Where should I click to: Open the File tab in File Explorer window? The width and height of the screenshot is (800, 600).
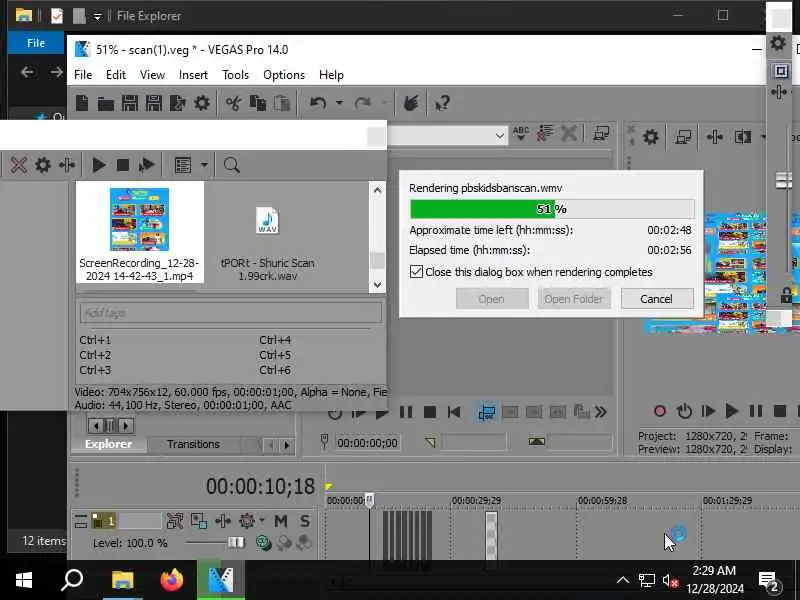click(36, 43)
